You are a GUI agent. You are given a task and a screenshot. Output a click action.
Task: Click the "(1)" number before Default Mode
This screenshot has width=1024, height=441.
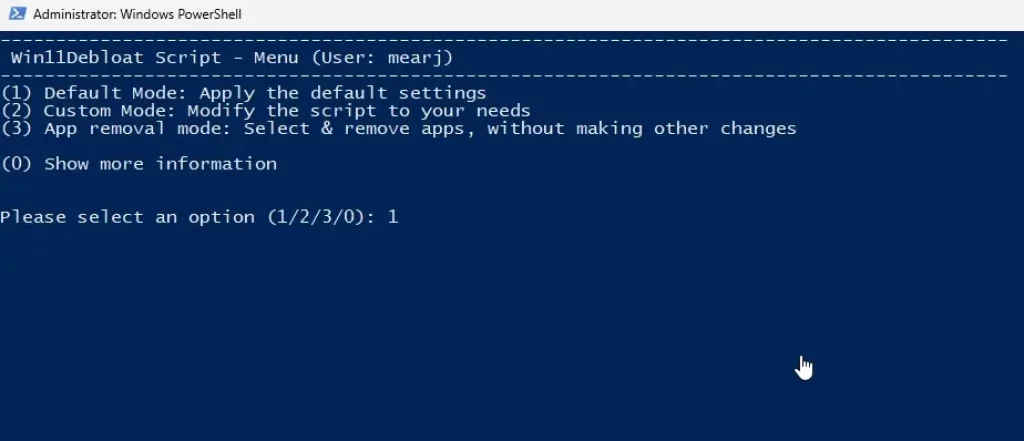point(16,93)
